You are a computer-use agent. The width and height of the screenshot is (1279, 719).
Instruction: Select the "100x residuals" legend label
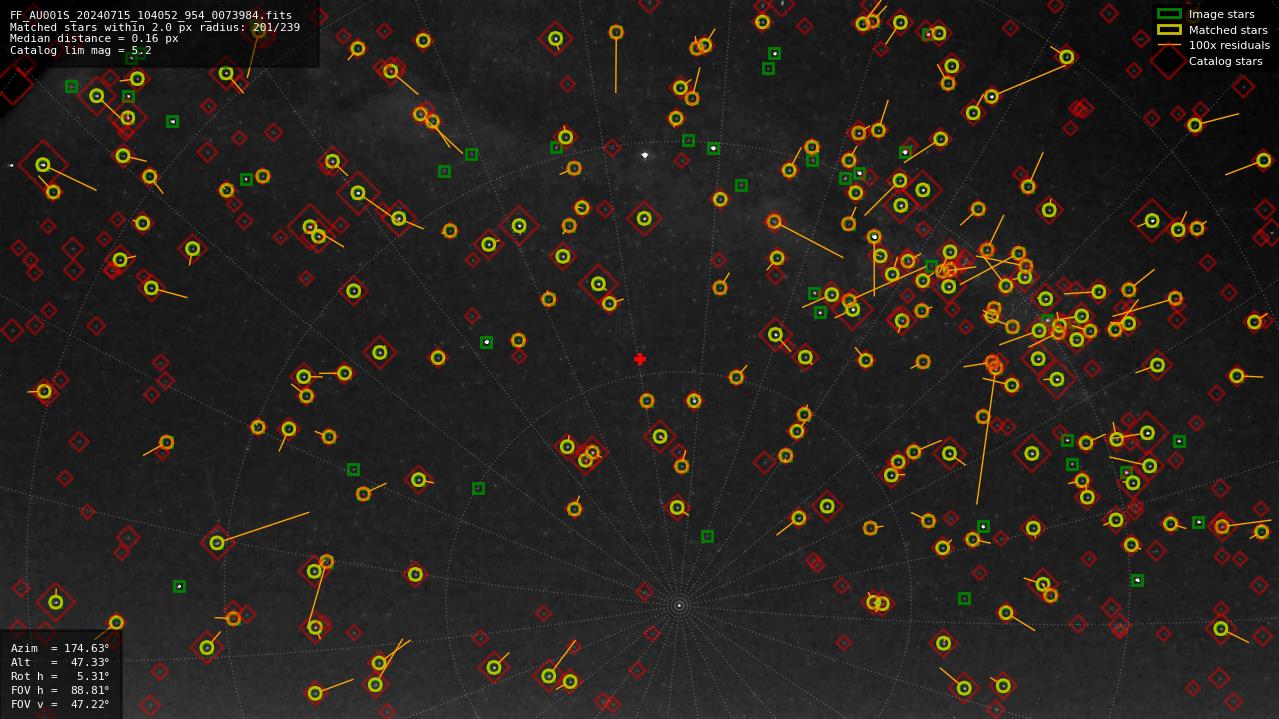pyautogui.click(x=1229, y=45)
